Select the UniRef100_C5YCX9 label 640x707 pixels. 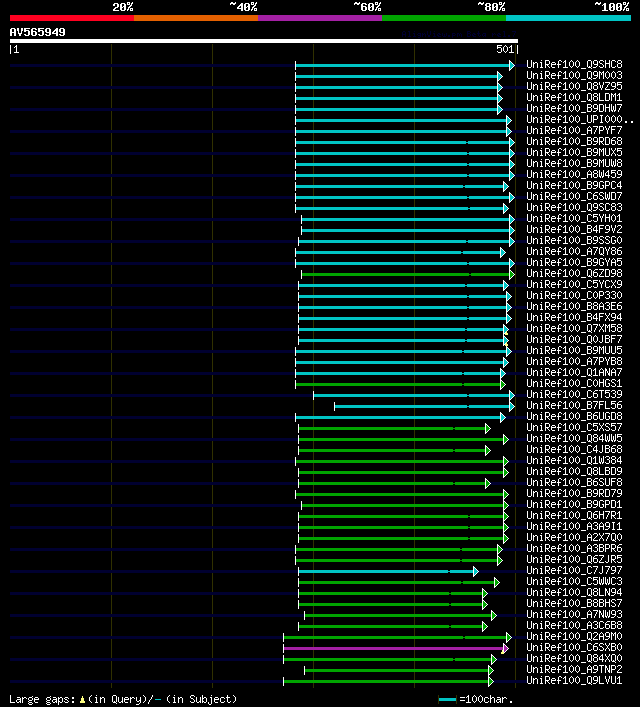[574, 285]
